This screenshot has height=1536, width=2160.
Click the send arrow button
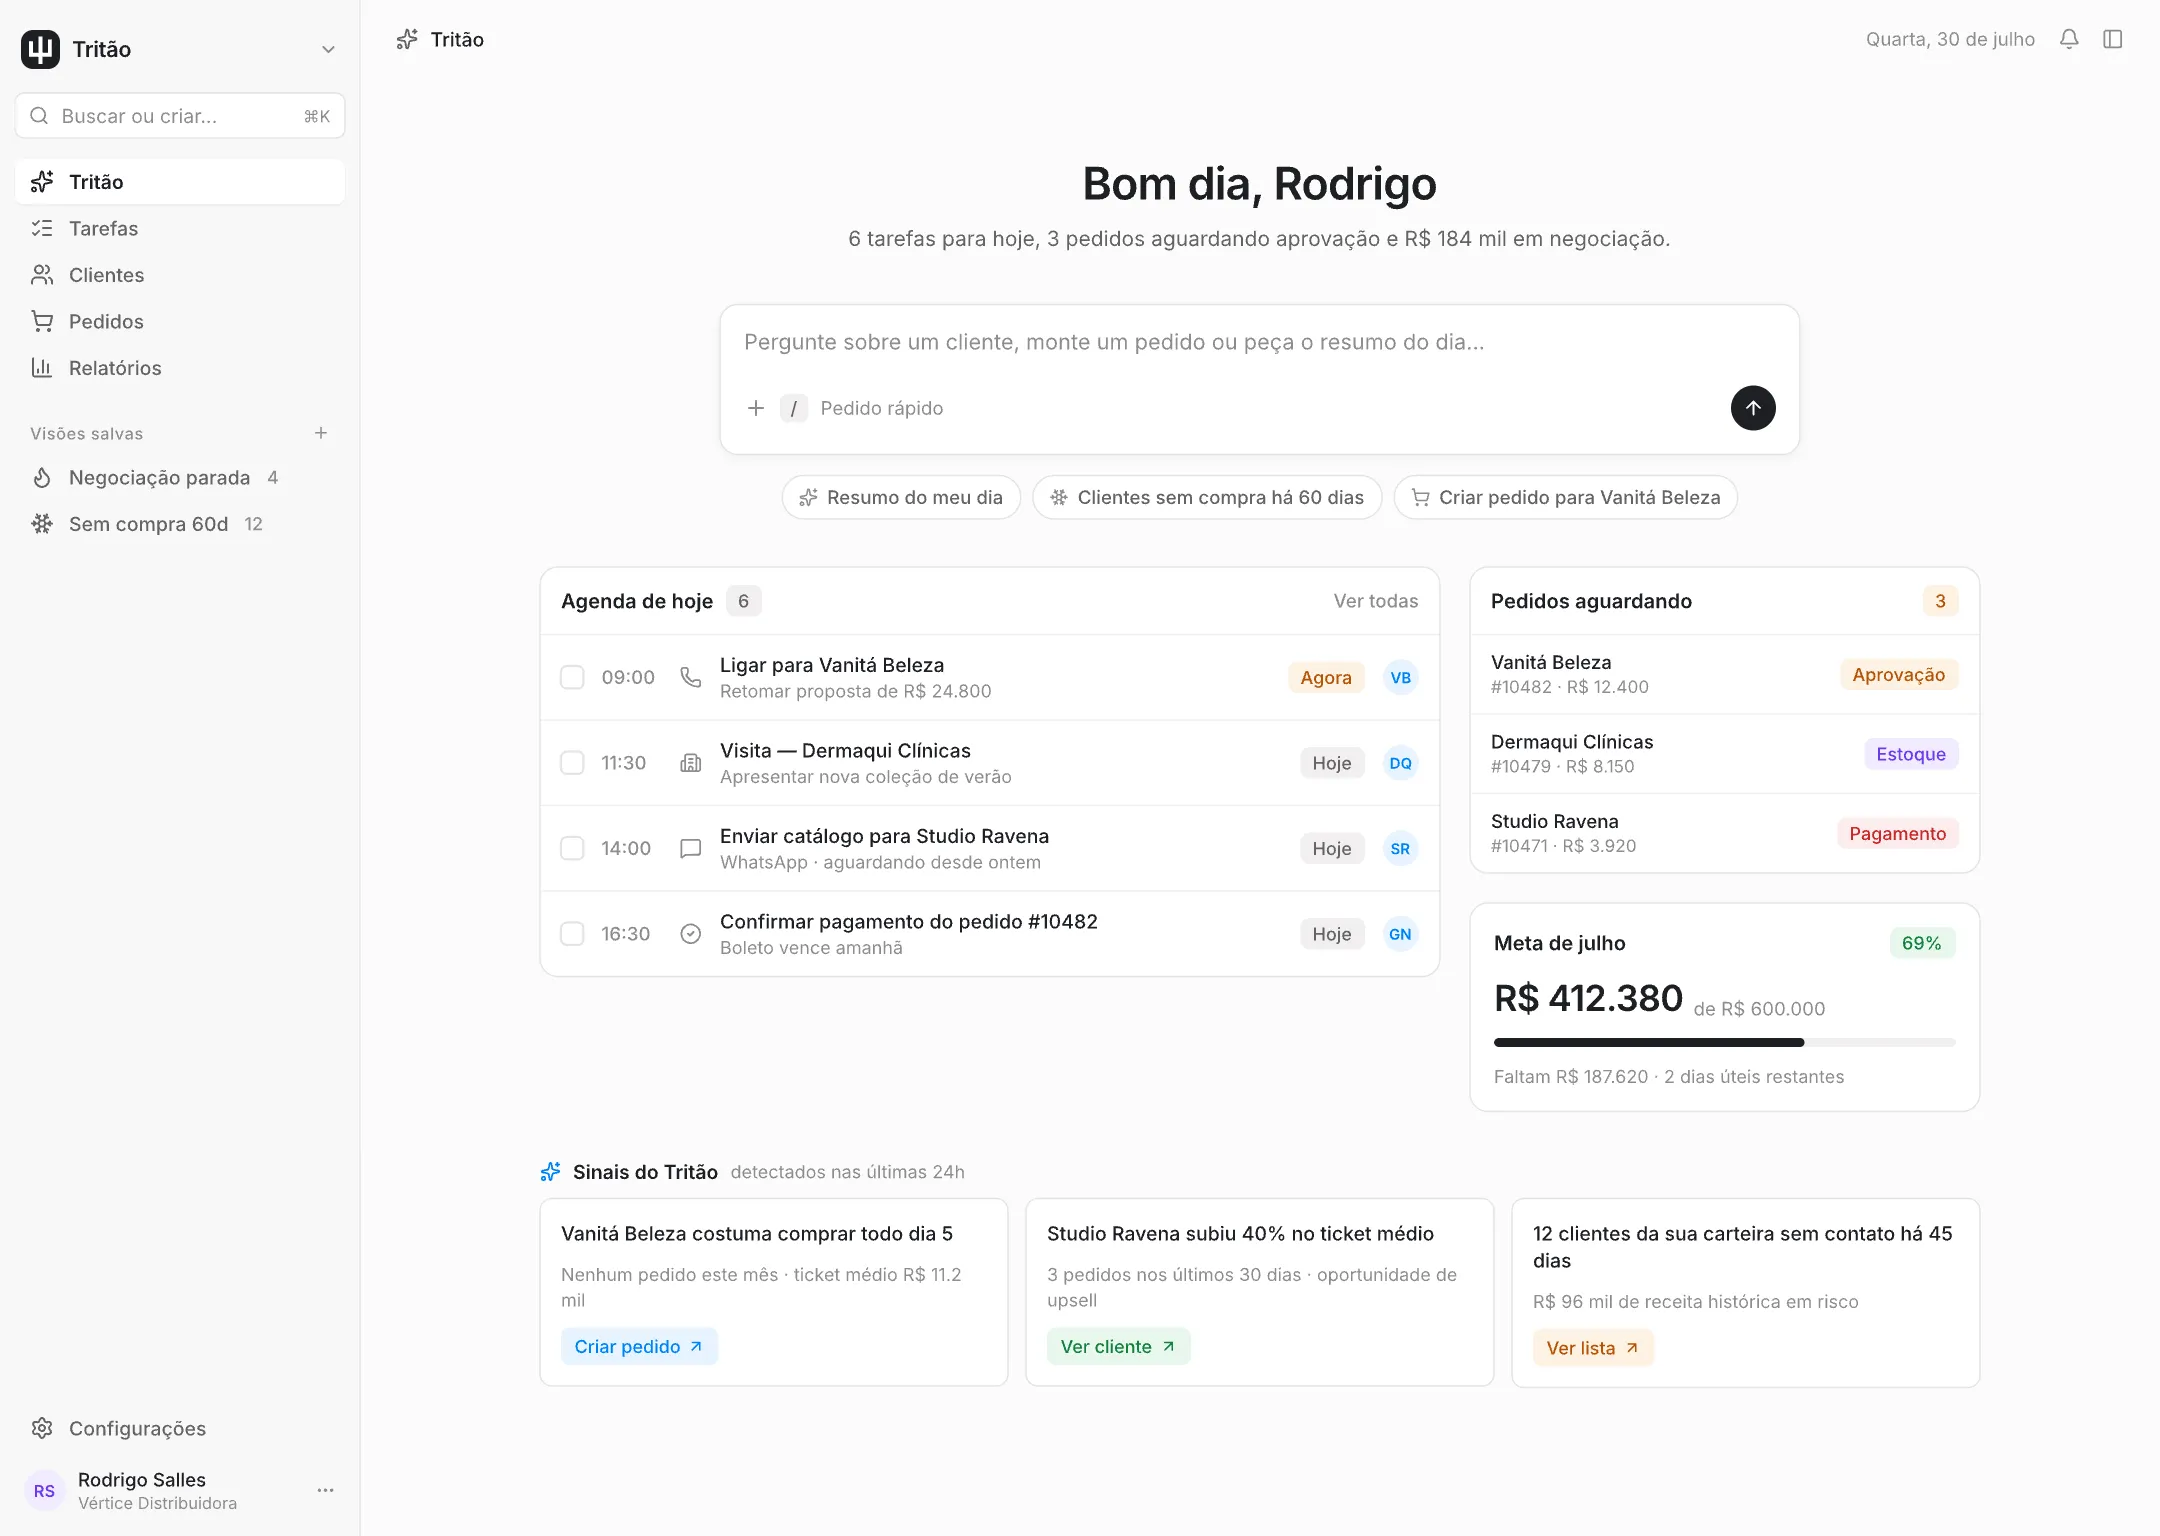(x=1753, y=408)
